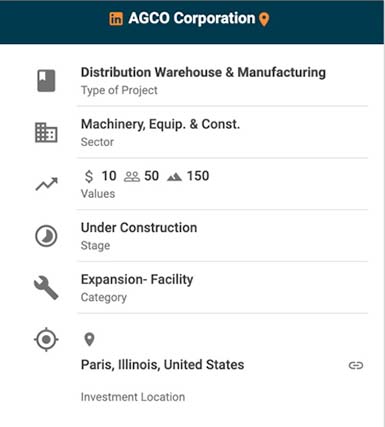This screenshot has width=385, height=427.
Task: Click the 150 area value
Action: coord(198,176)
